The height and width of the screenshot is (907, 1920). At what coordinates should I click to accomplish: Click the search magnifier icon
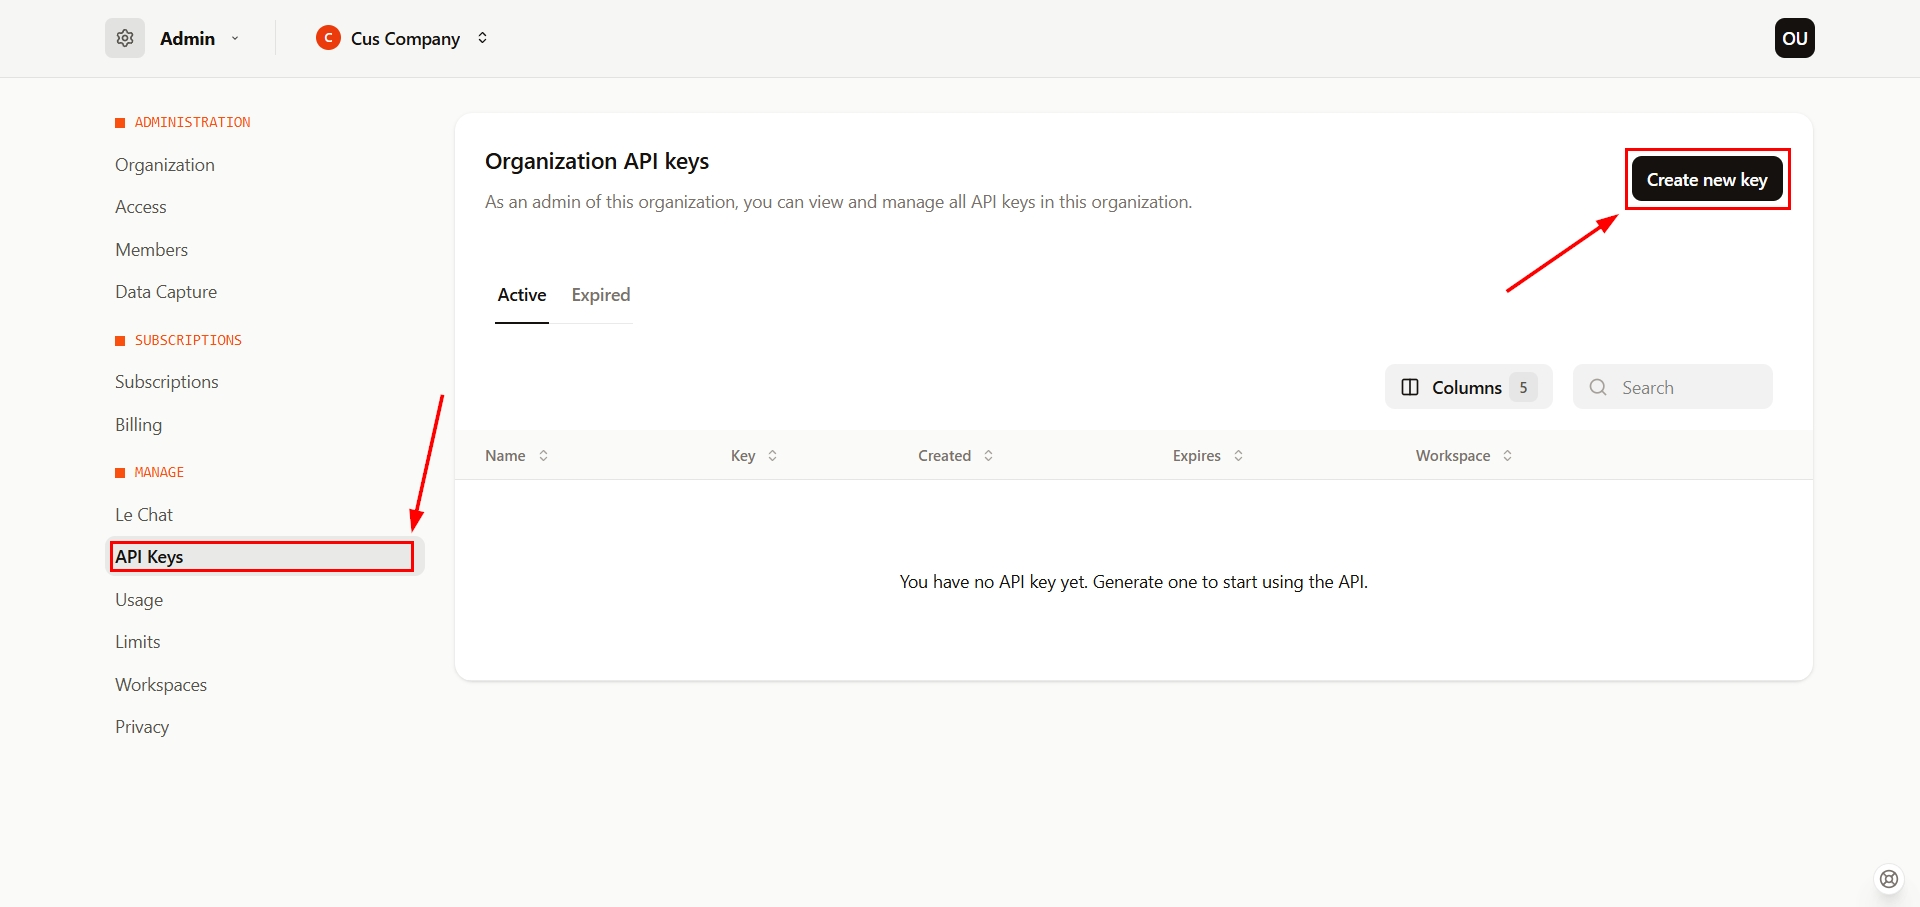[x=1597, y=387]
